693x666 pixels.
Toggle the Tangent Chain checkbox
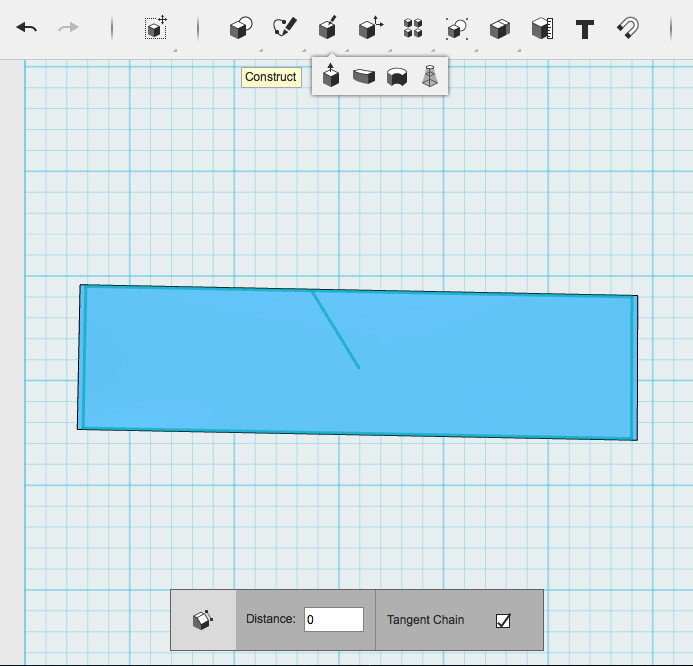503,620
